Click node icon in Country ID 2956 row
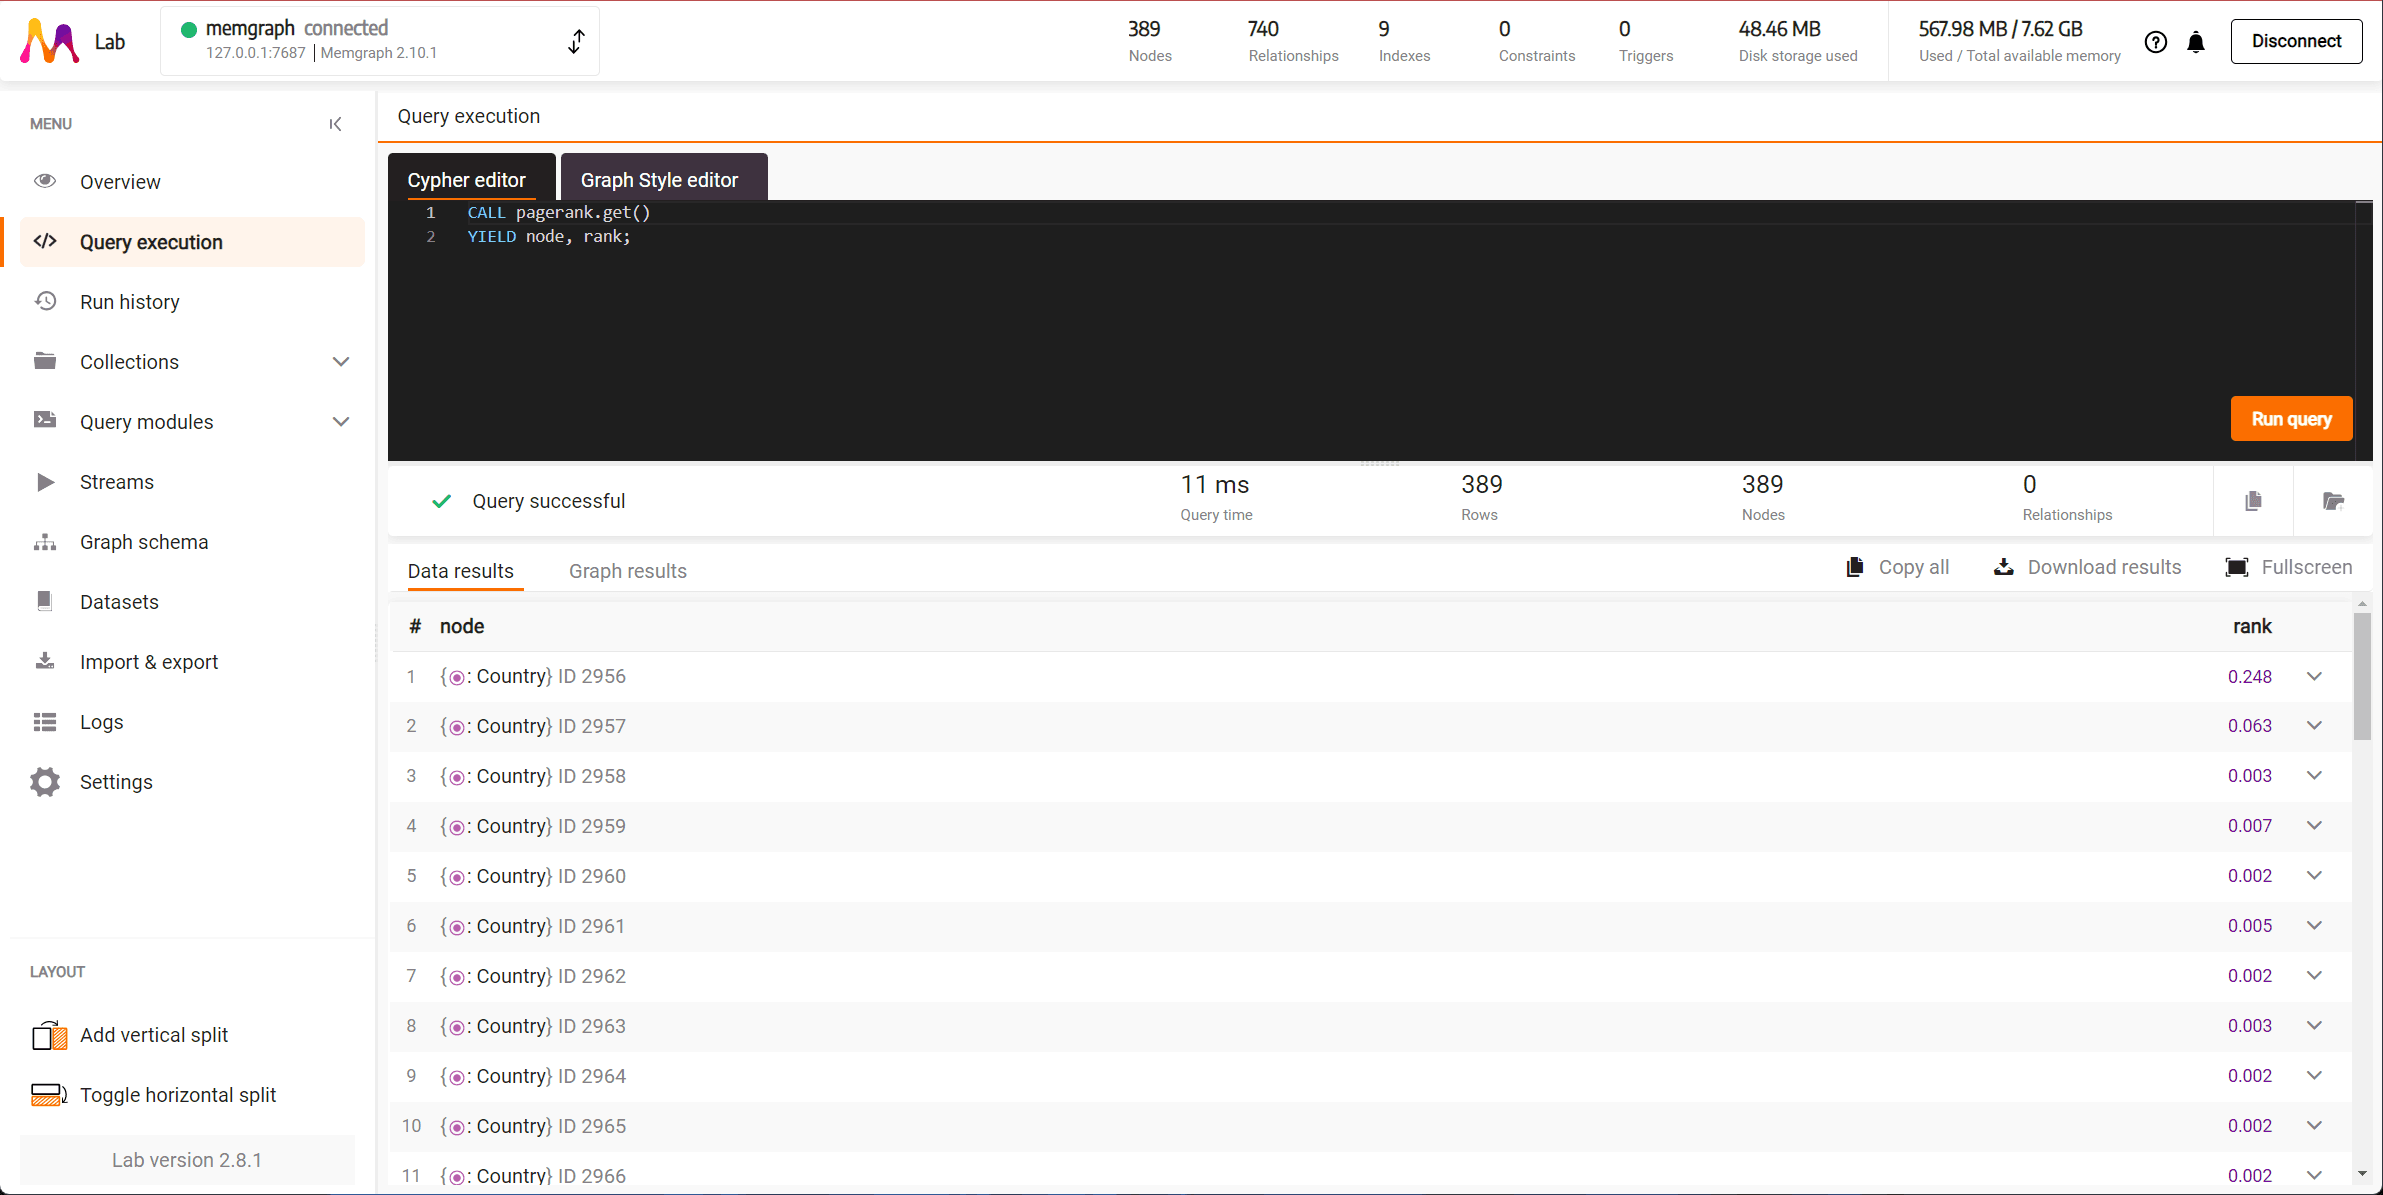Screen dimensions: 2383x1195 (x=456, y=677)
